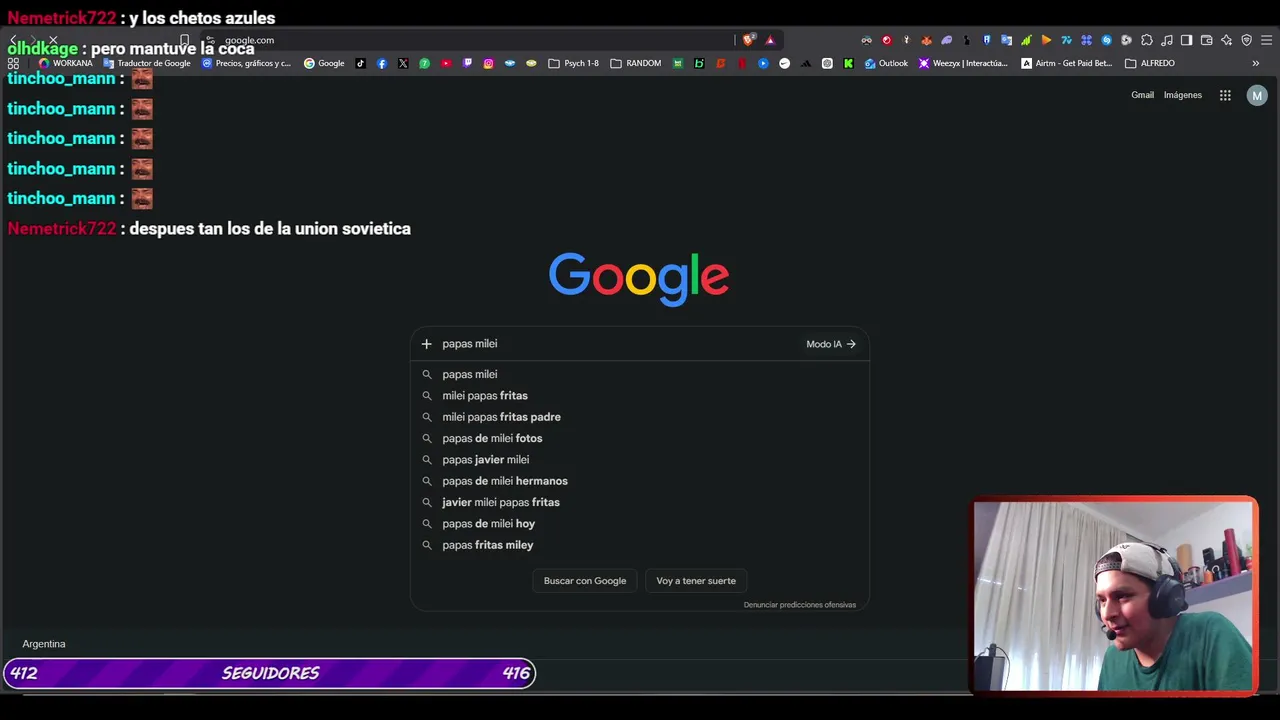
Task: Select suggestion 'javier milei papas fritas'
Action: 640,502
